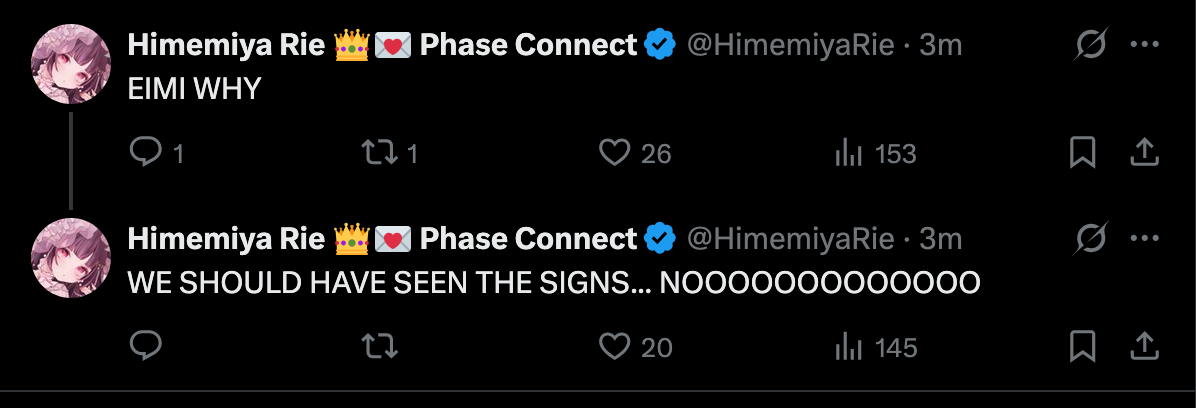
Task: Open first tweet's profile avatar
Action: click(71, 63)
